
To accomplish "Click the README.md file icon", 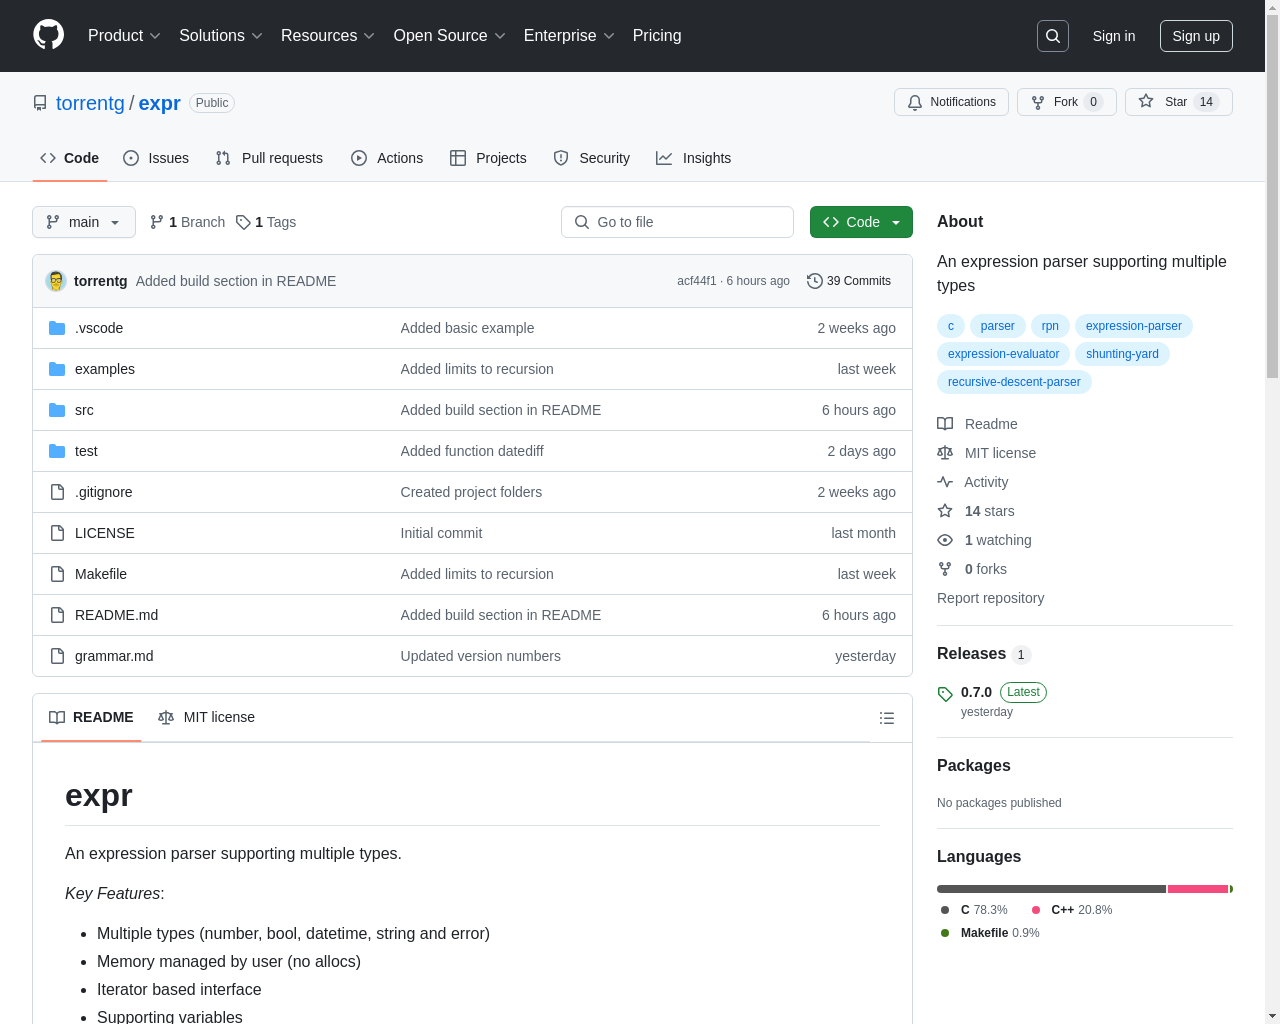I will (57, 615).
